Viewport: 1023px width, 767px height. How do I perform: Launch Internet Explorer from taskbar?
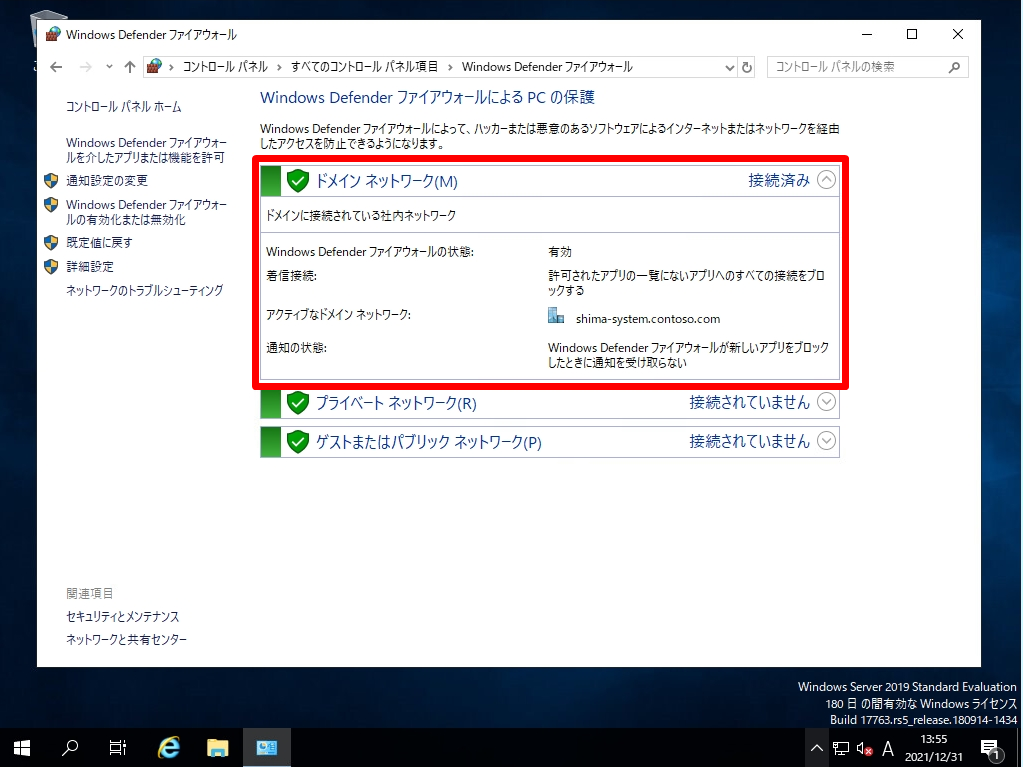(x=169, y=747)
